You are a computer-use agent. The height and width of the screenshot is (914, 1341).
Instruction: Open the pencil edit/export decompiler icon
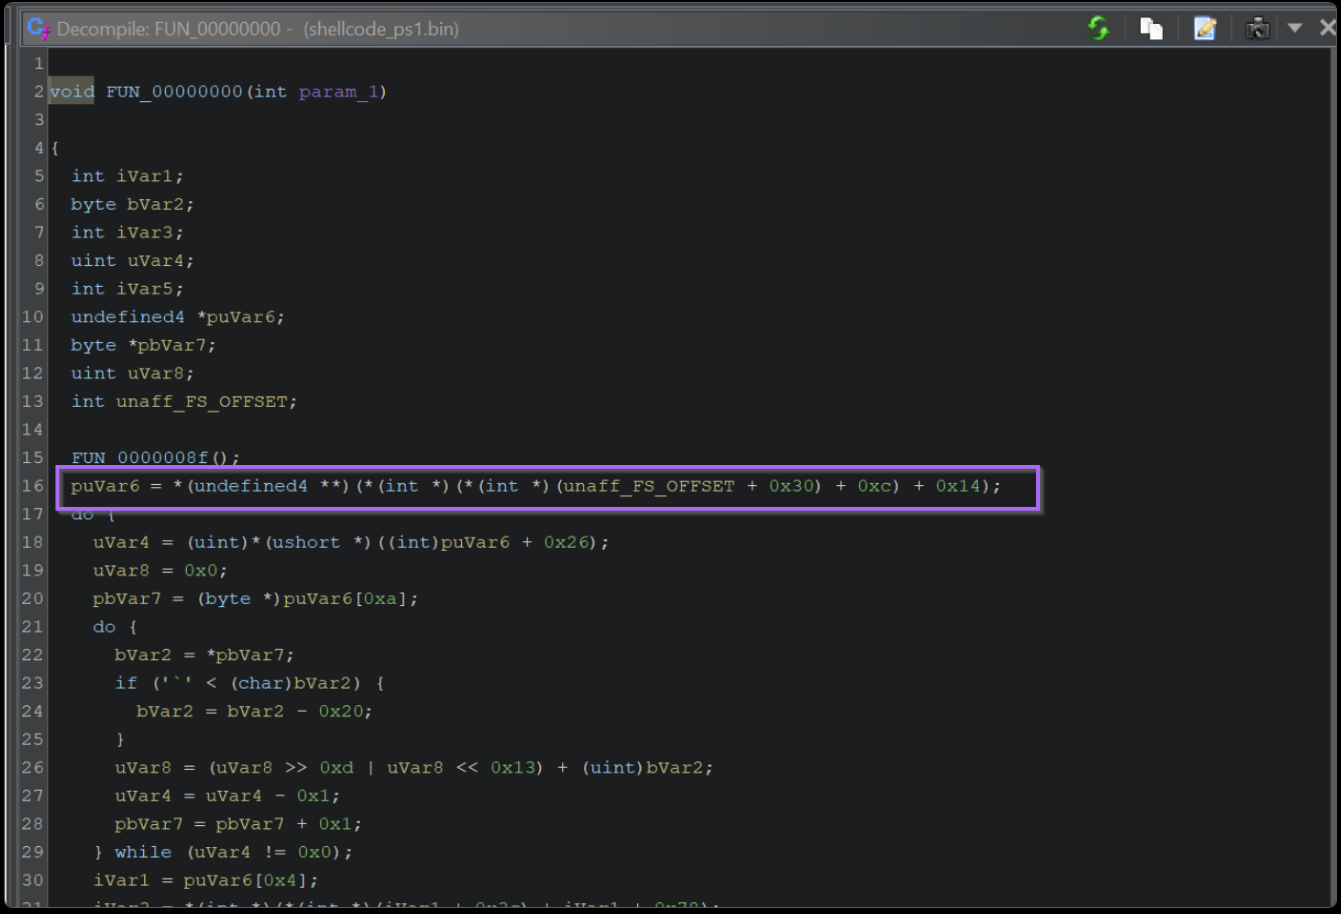point(1205,28)
